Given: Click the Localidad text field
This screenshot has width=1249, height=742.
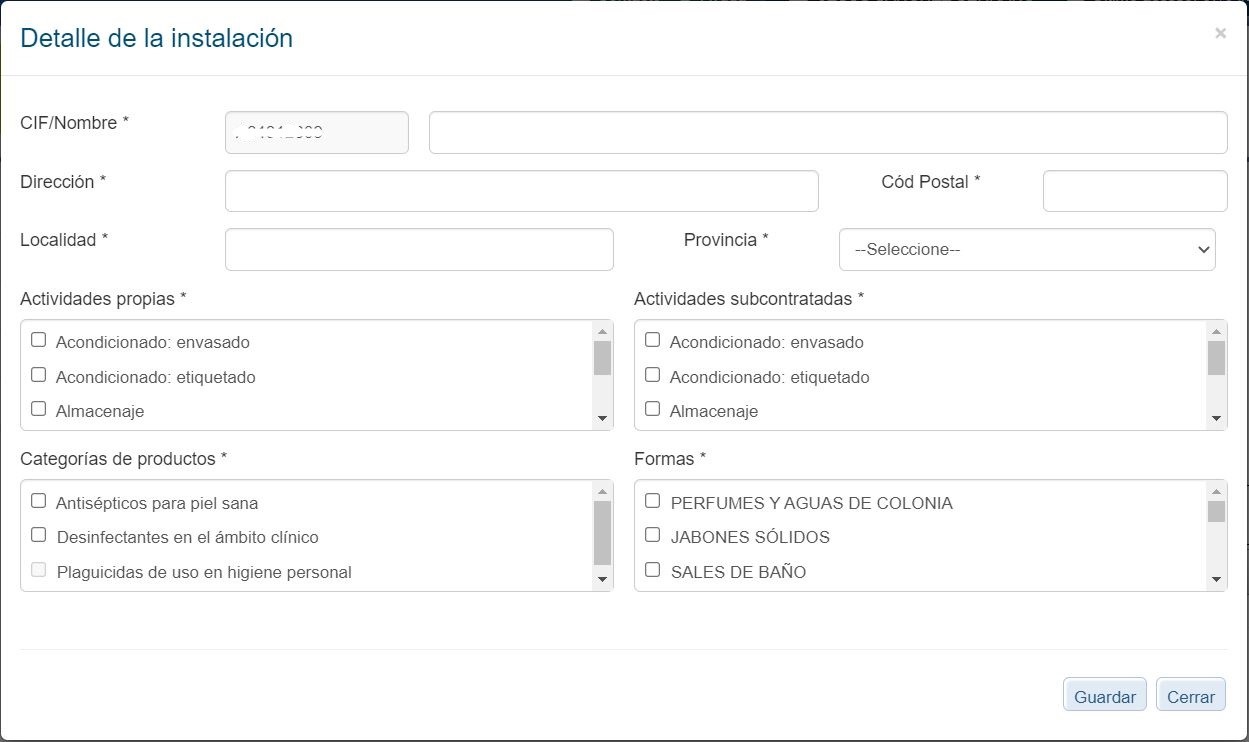Looking at the screenshot, I should tap(419, 250).
